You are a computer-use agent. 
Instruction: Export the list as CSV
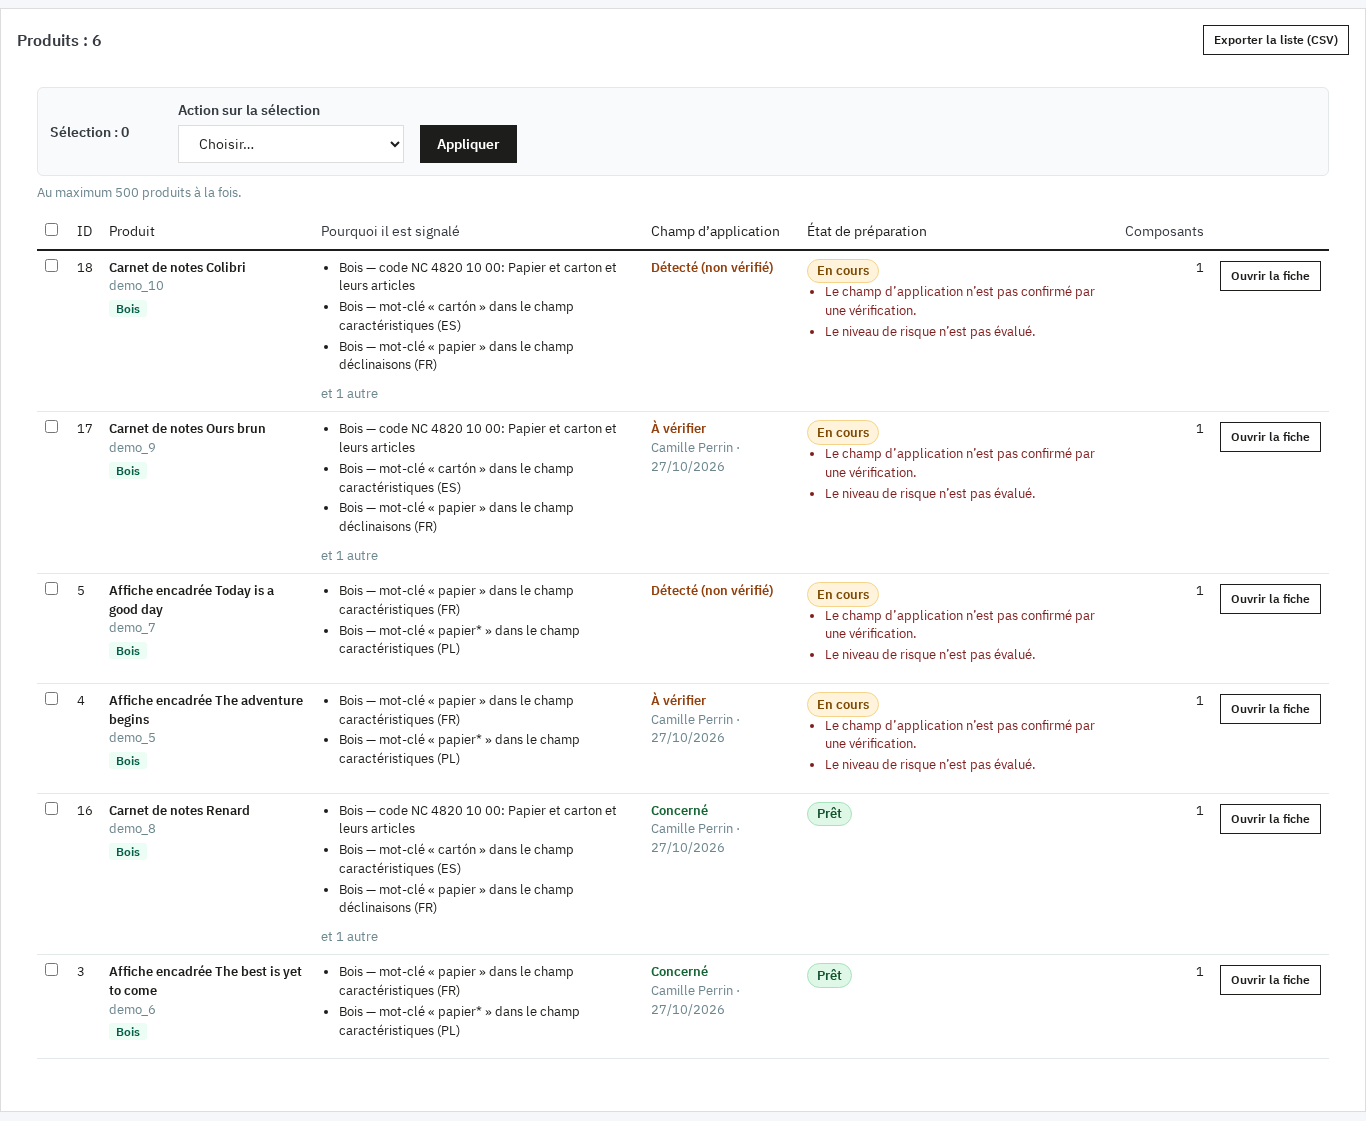(x=1276, y=40)
